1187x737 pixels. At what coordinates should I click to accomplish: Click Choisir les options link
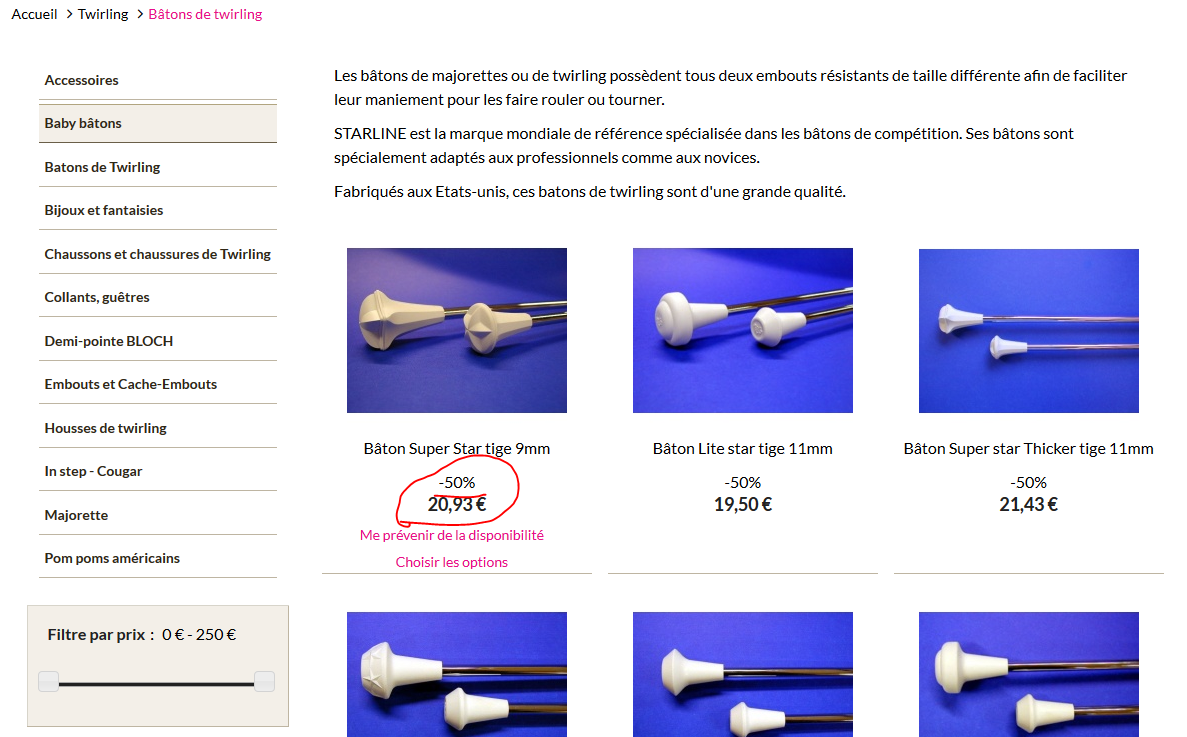452,562
